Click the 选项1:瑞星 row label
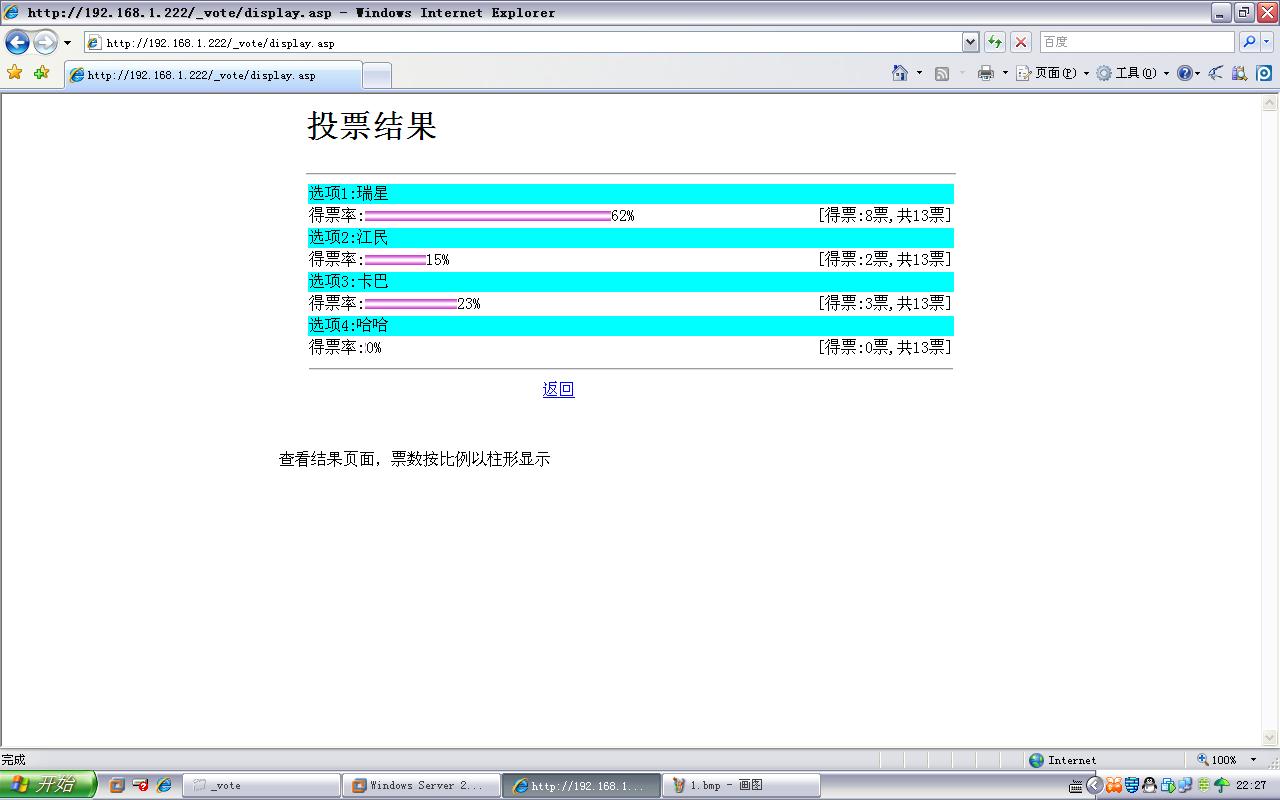Screen dimensions: 1280x800 [348, 193]
